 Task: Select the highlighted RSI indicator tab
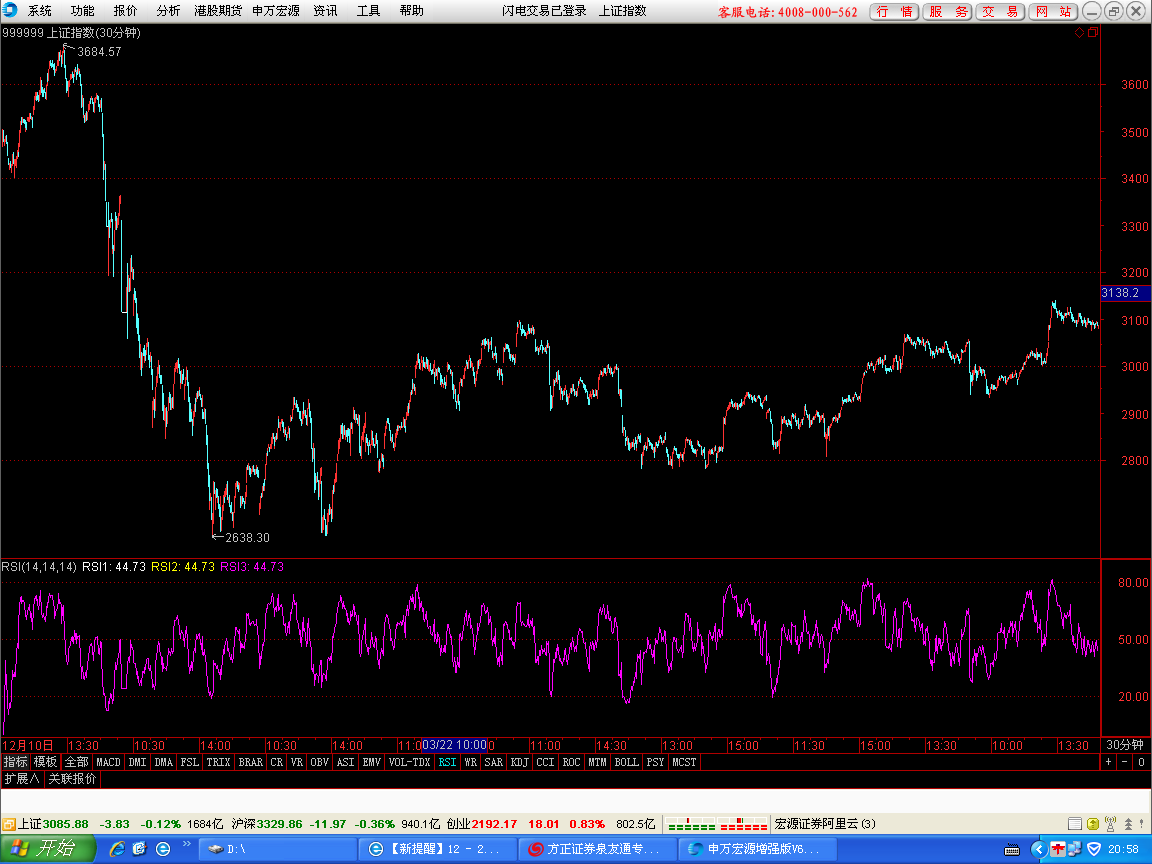tap(447, 762)
